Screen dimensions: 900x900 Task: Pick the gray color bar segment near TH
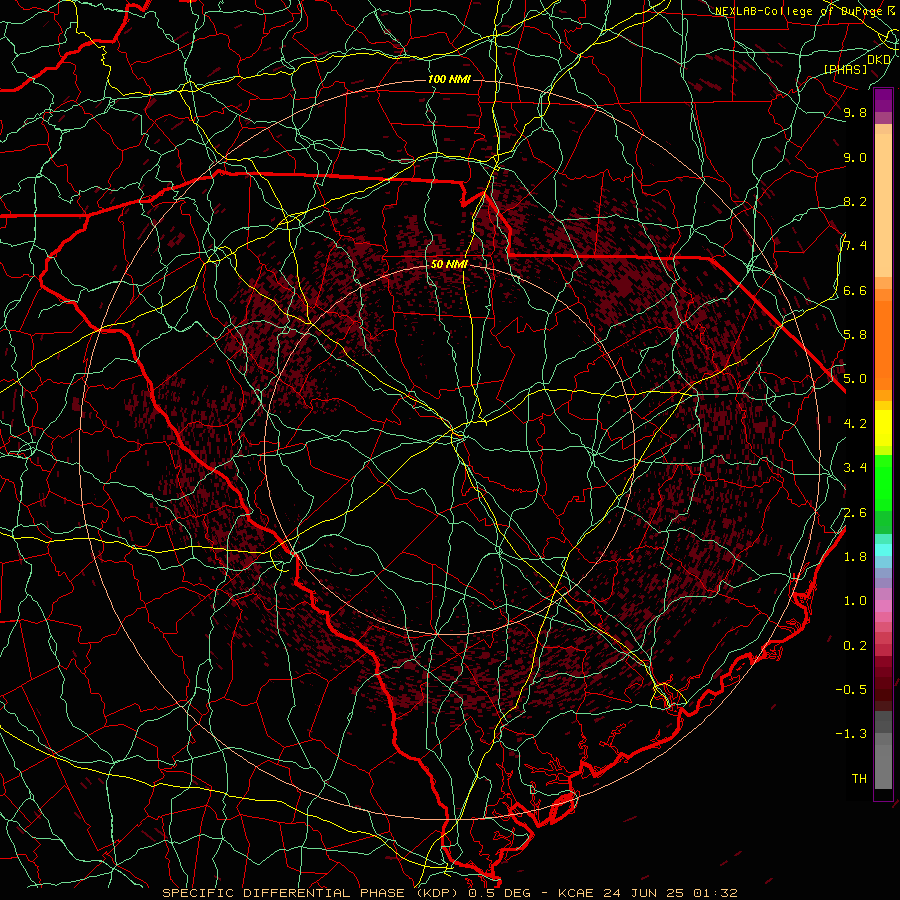pyautogui.click(x=883, y=766)
